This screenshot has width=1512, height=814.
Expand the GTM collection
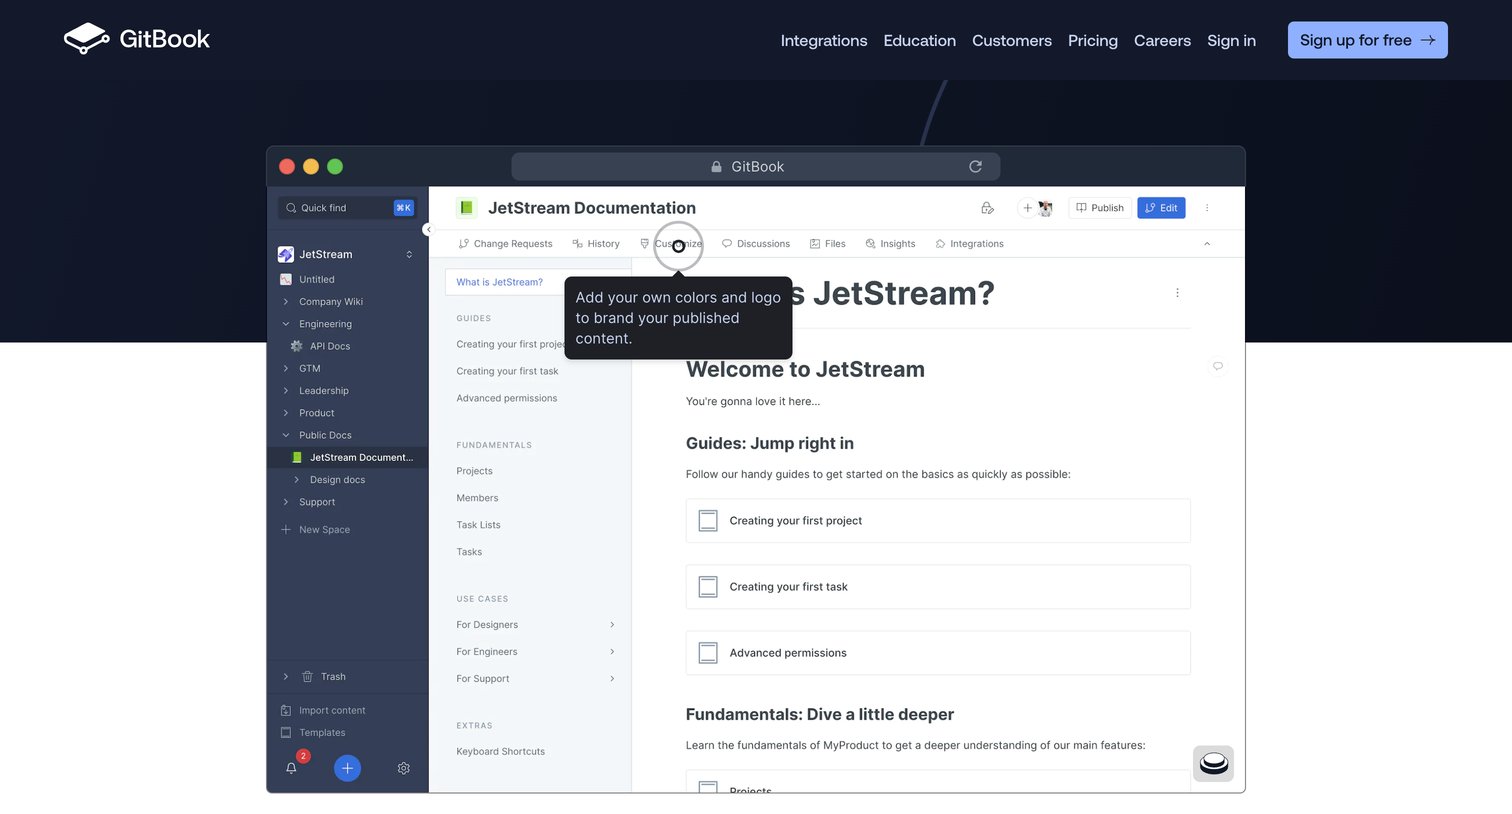tap(286, 368)
